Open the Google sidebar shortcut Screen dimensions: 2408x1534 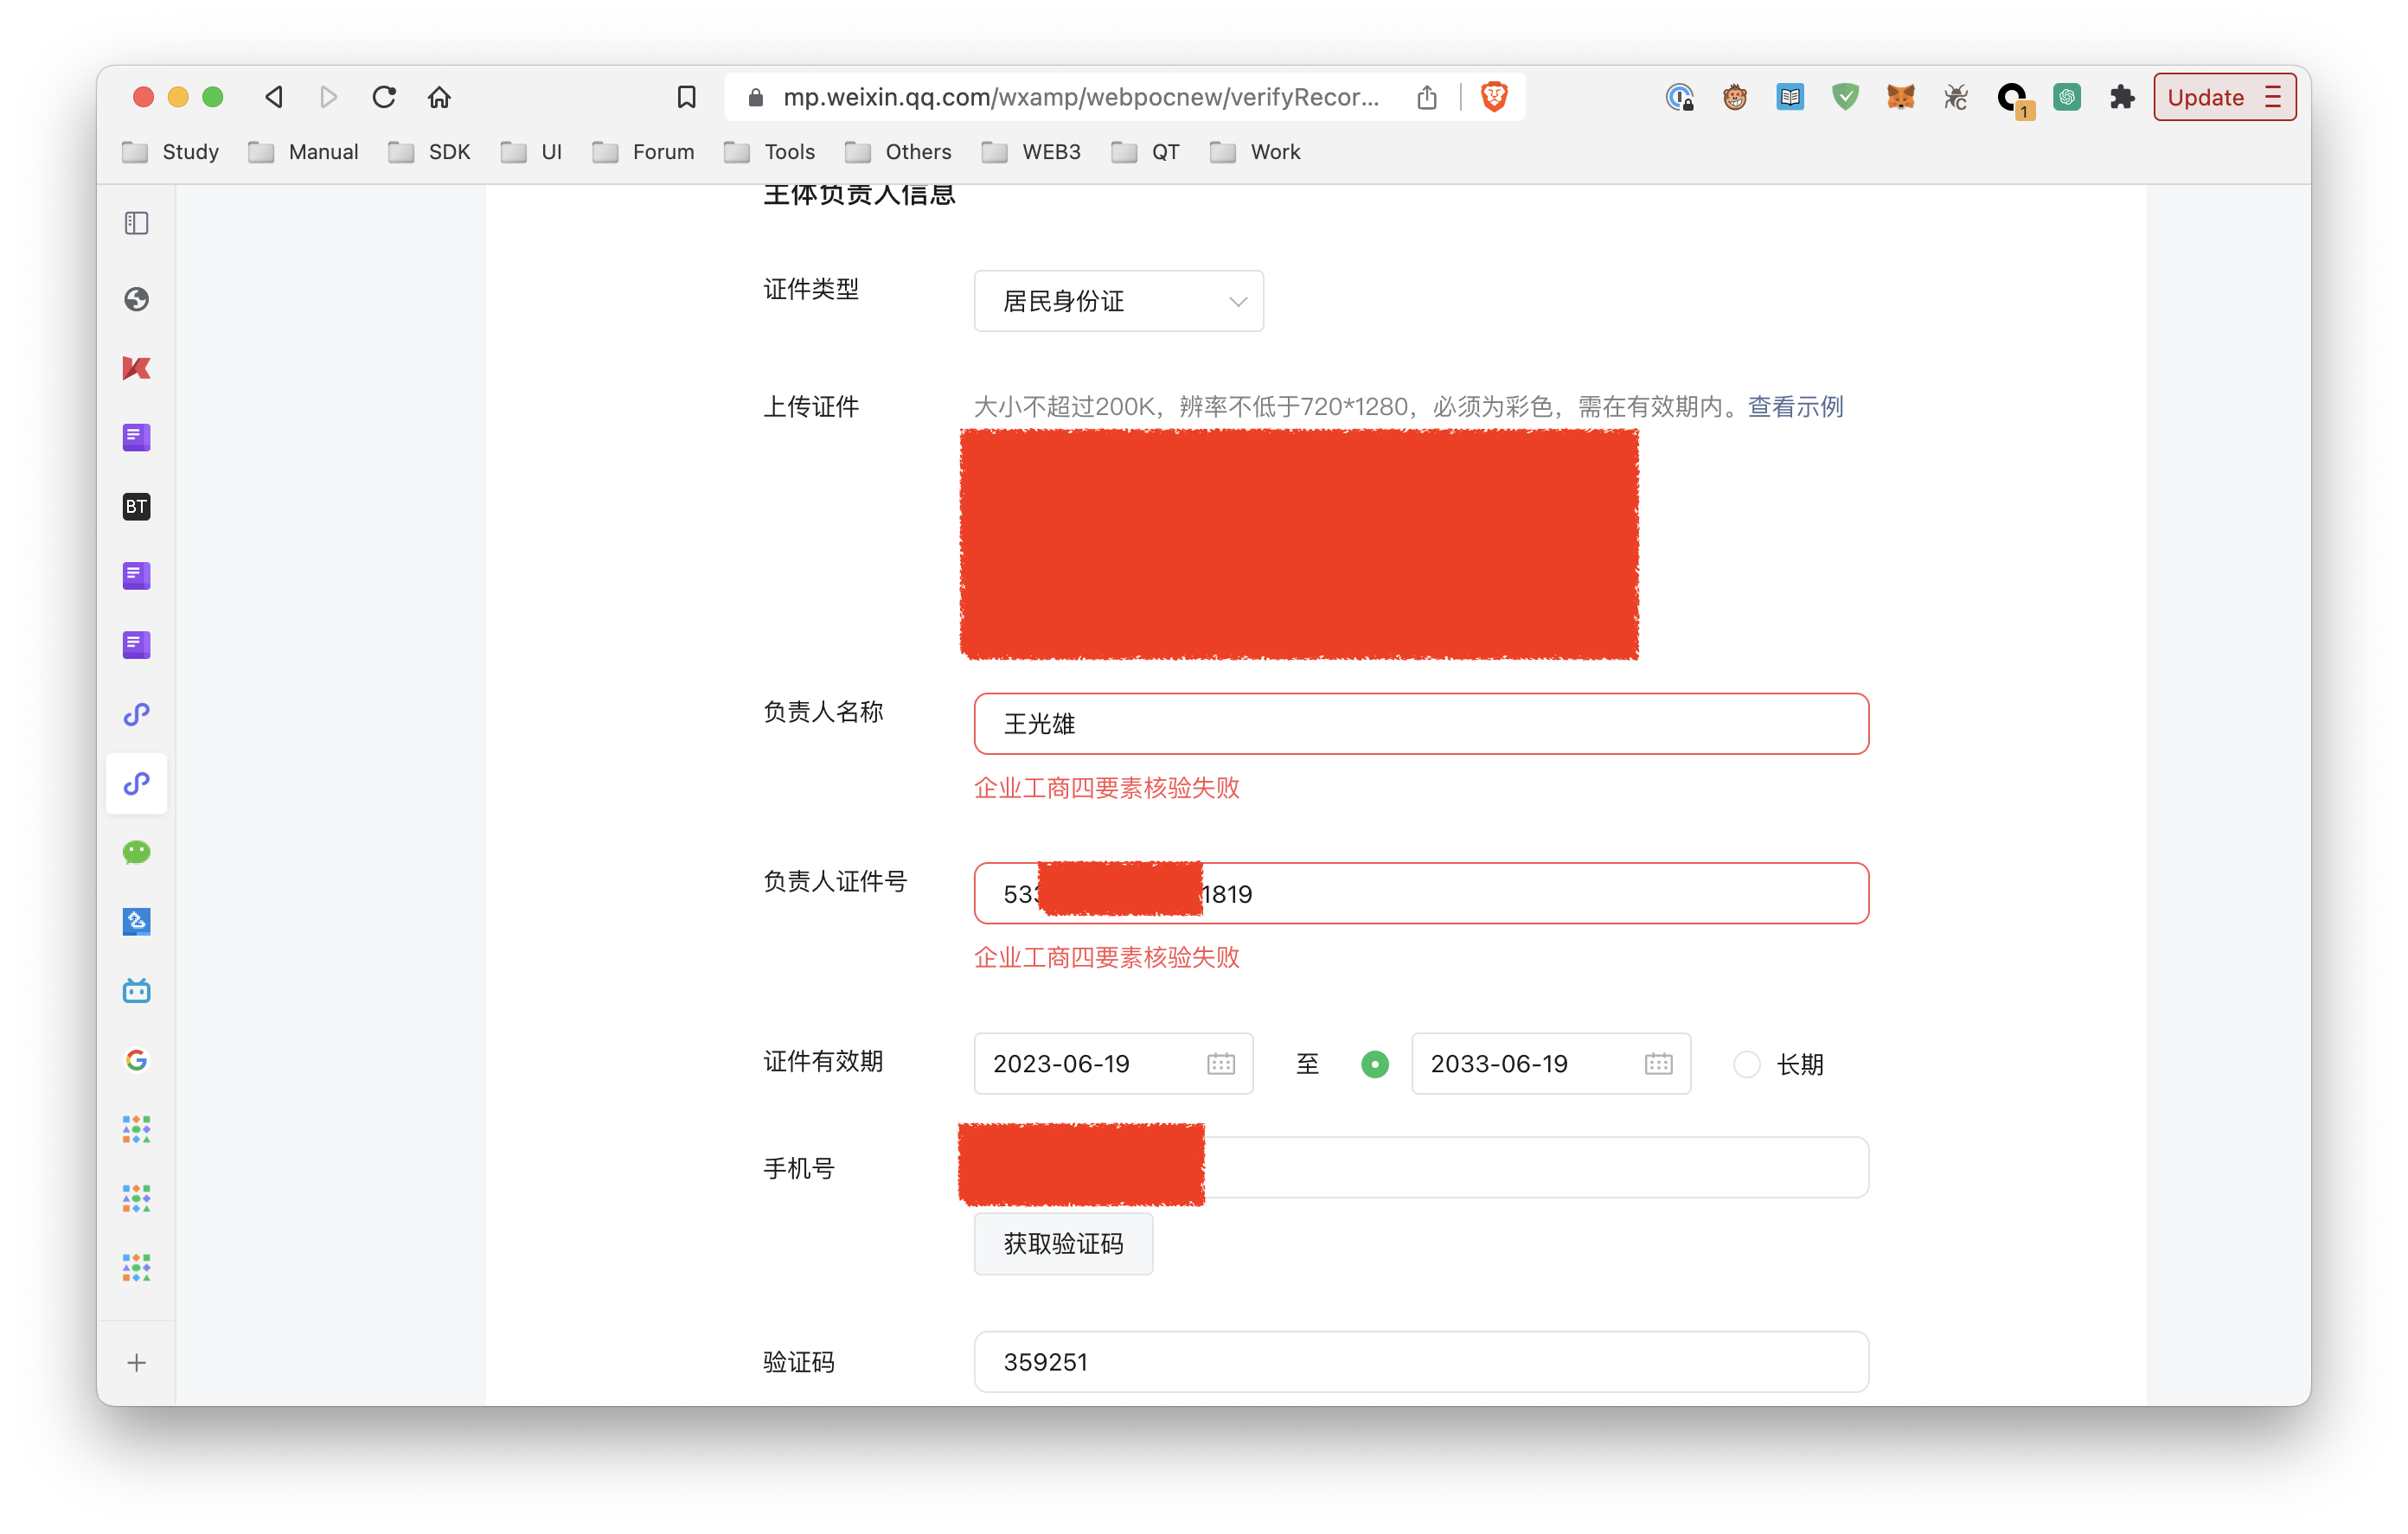[x=137, y=1060]
